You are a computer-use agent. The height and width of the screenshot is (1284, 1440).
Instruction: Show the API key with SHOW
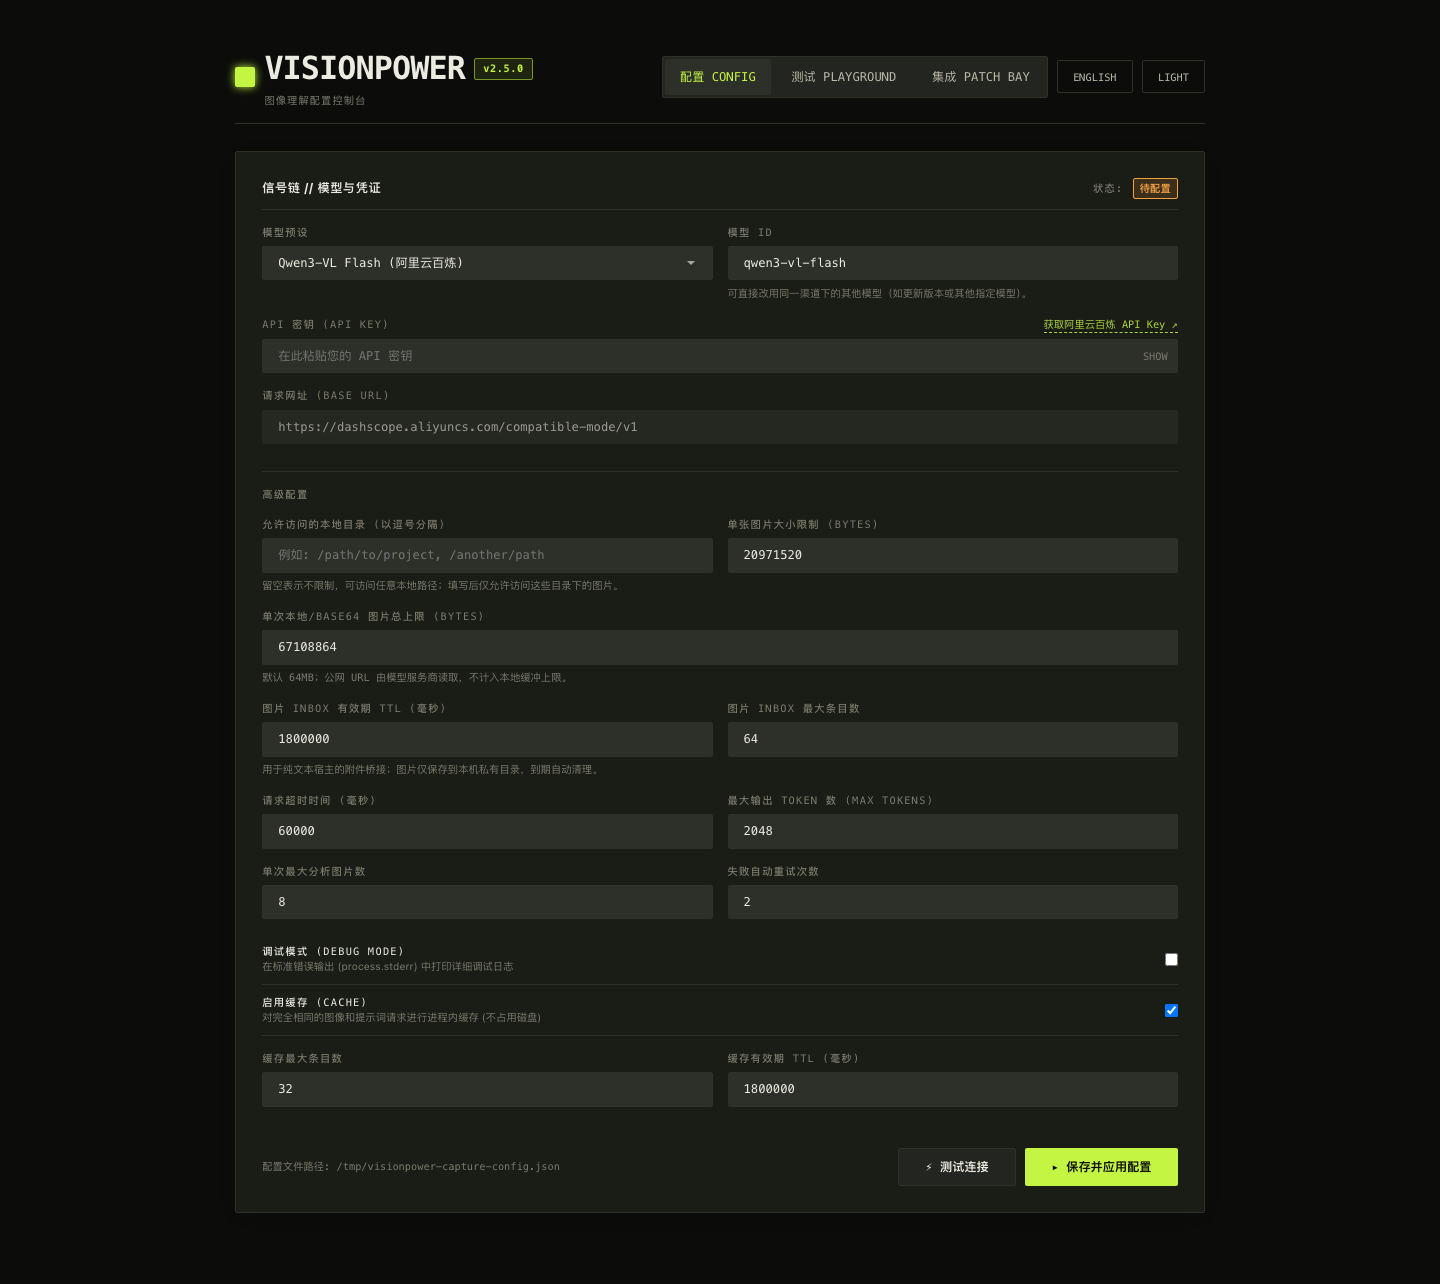coord(1155,356)
